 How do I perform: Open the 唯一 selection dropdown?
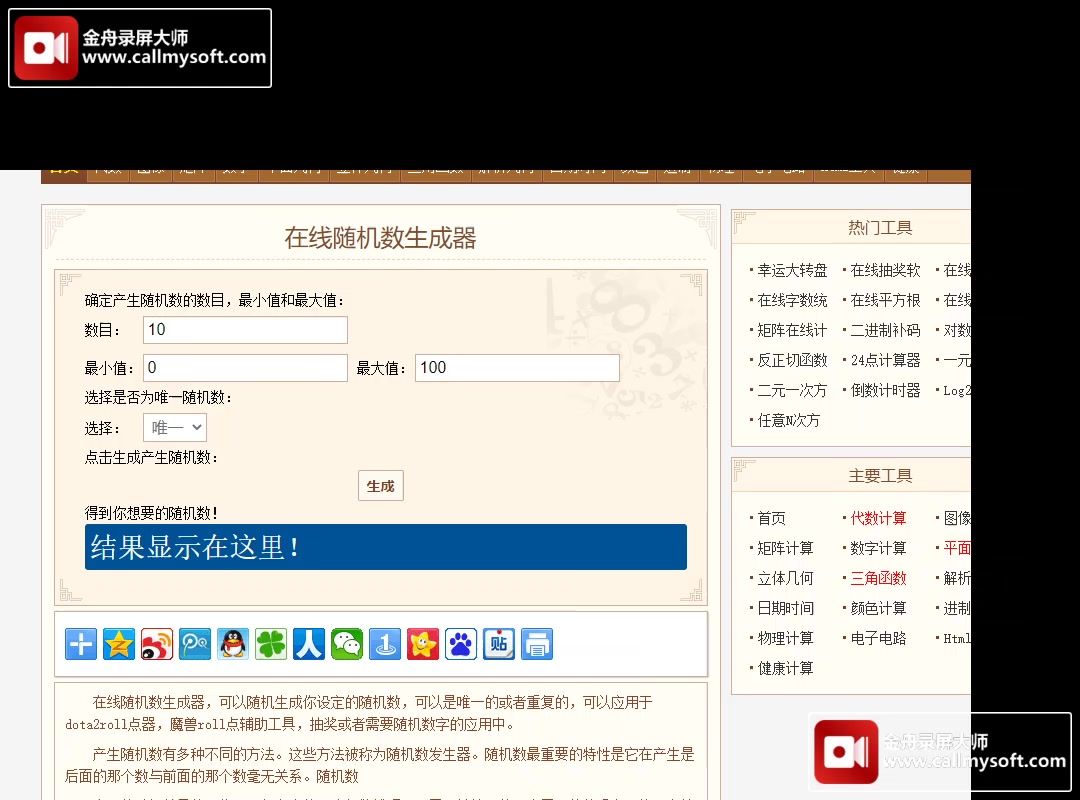click(x=175, y=428)
